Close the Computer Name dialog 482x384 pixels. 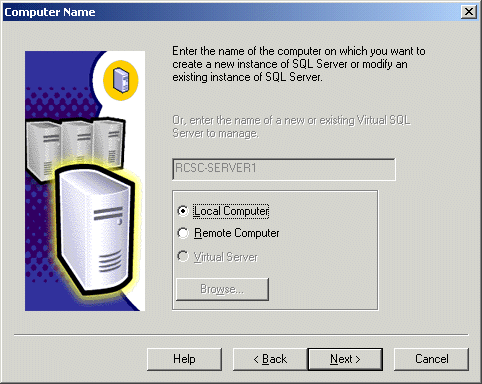coord(469,12)
